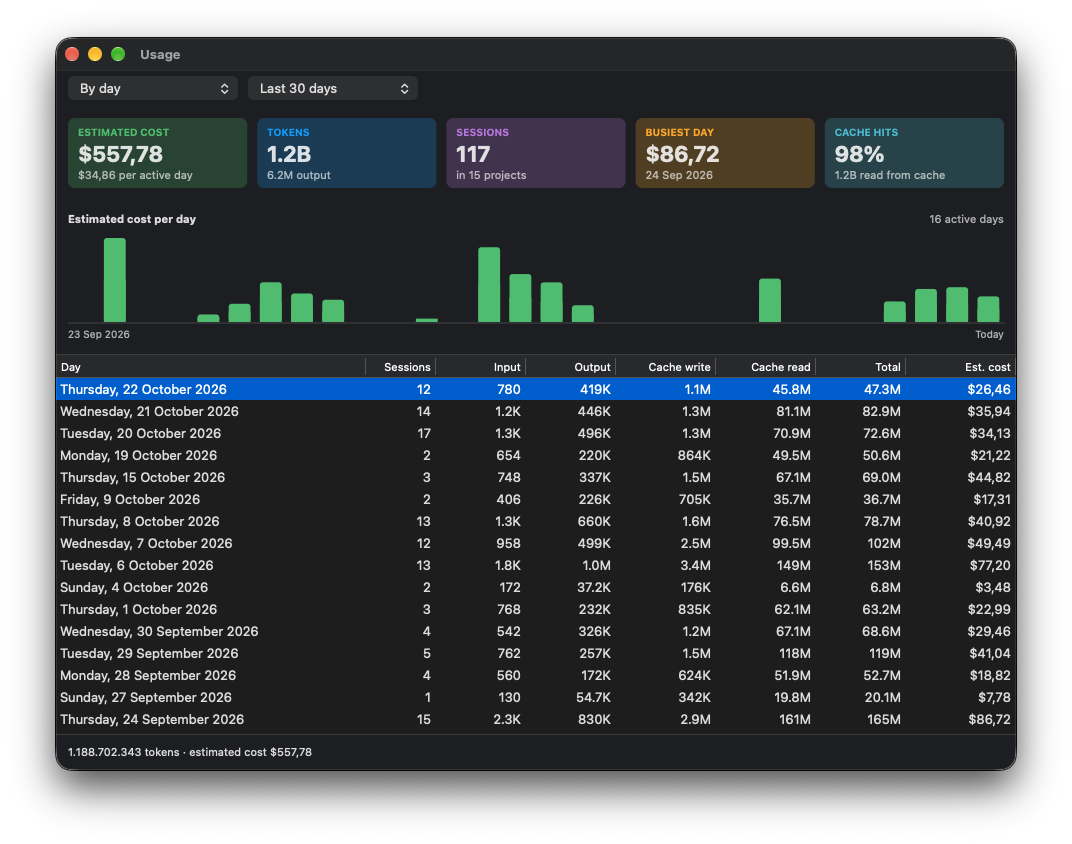Click the 165M total cell
This screenshot has height=844, width=1072.
pyautogui.click(x=884, y=720)
